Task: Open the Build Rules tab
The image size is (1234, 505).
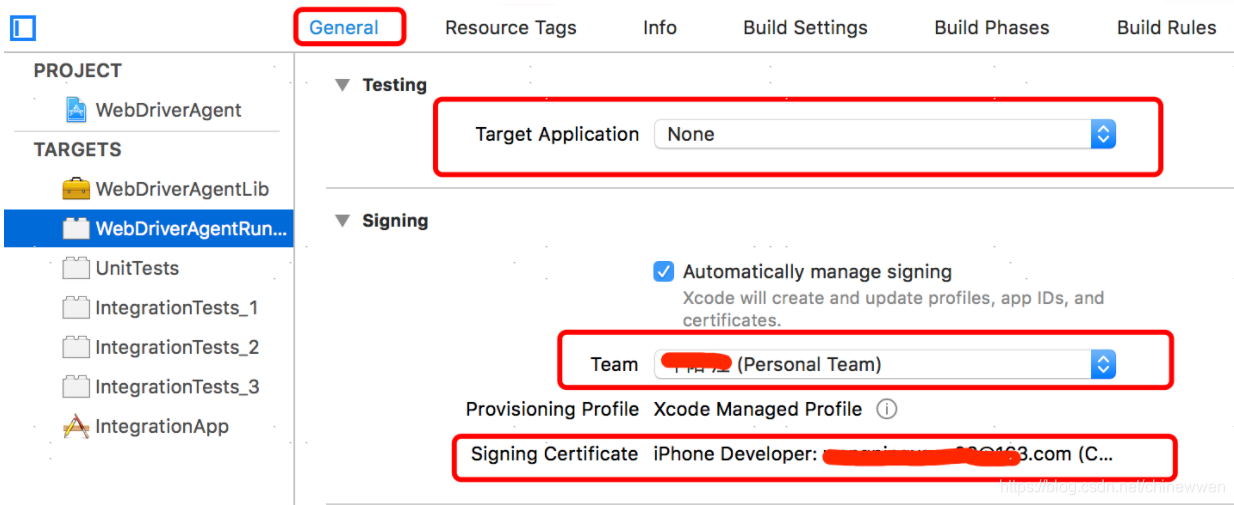Action: click(x=1167, y=28)
